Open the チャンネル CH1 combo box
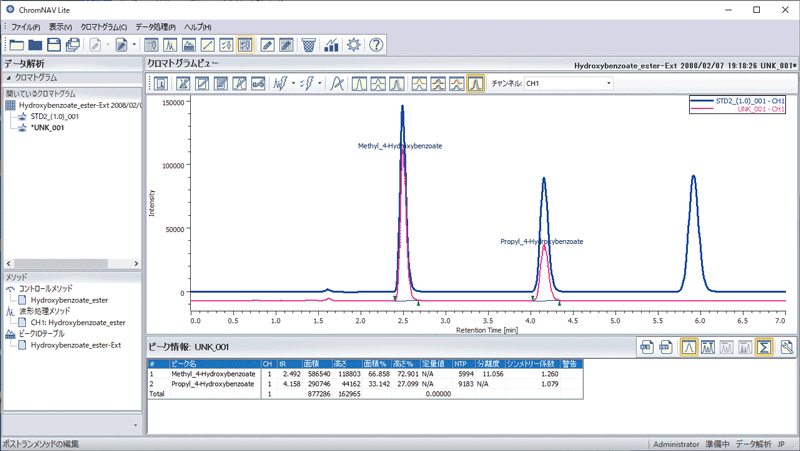Image resolution: width=800 pixels, height=451 pixels. click(x=568, y=84)
